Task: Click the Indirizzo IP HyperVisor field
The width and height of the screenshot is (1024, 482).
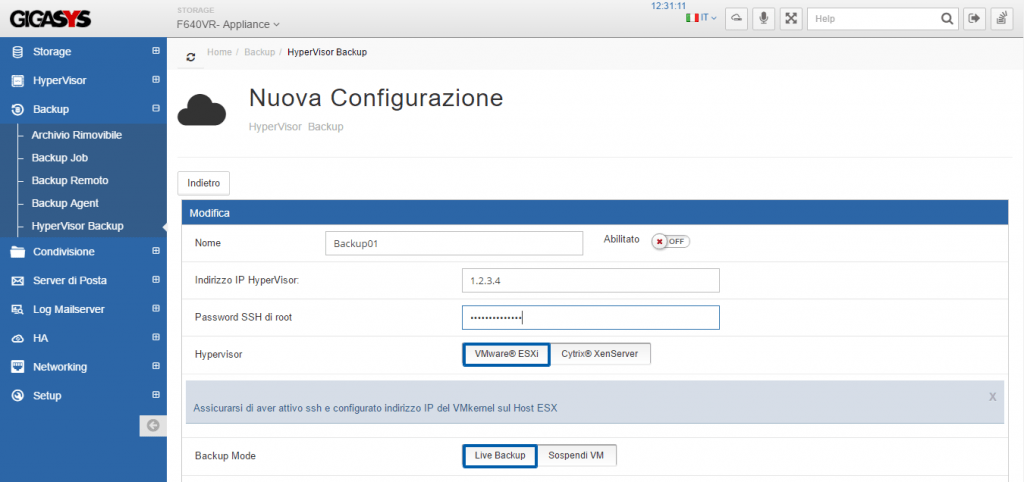Action: click(590, 280)
